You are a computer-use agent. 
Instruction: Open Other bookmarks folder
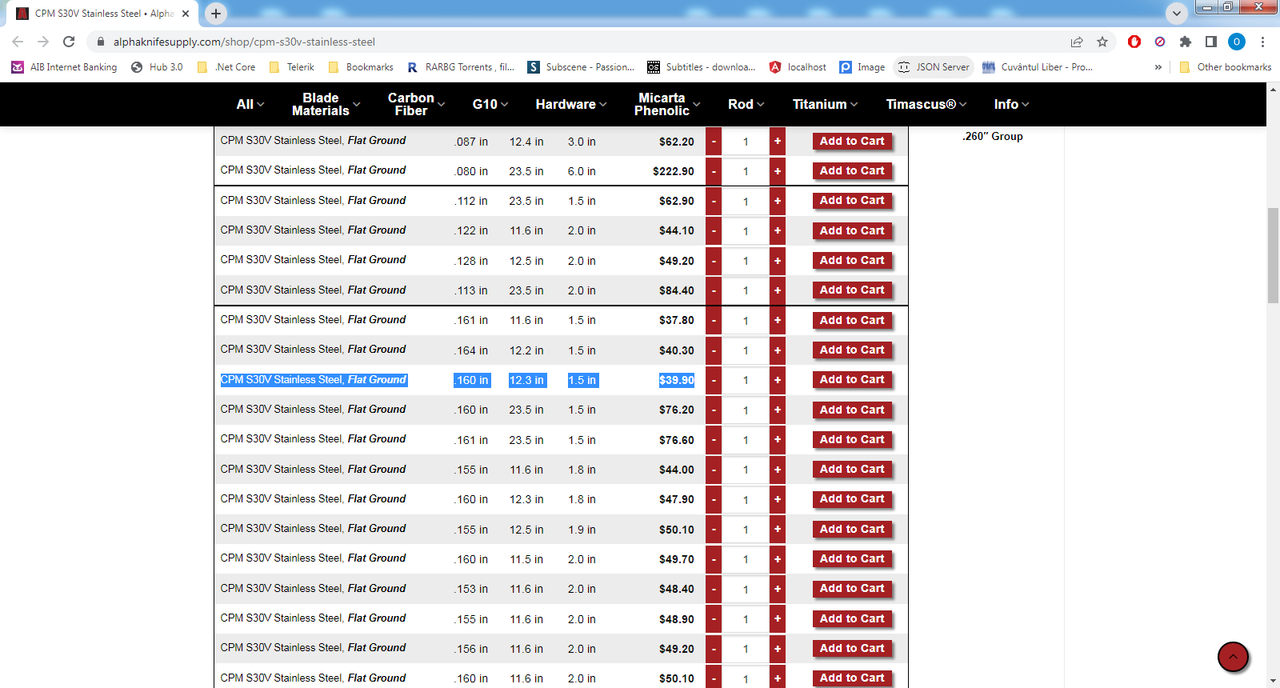coord(1225,67)
